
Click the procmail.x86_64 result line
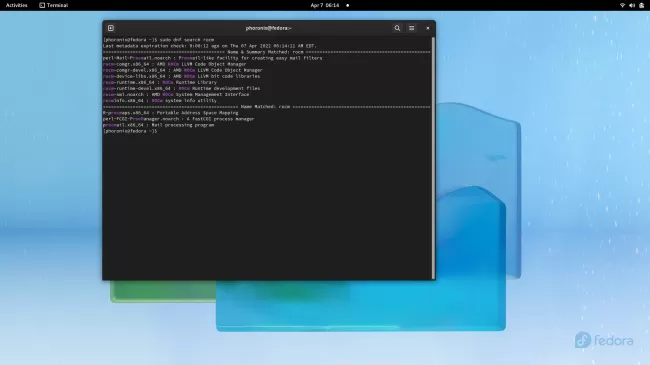tap(159, 125)
